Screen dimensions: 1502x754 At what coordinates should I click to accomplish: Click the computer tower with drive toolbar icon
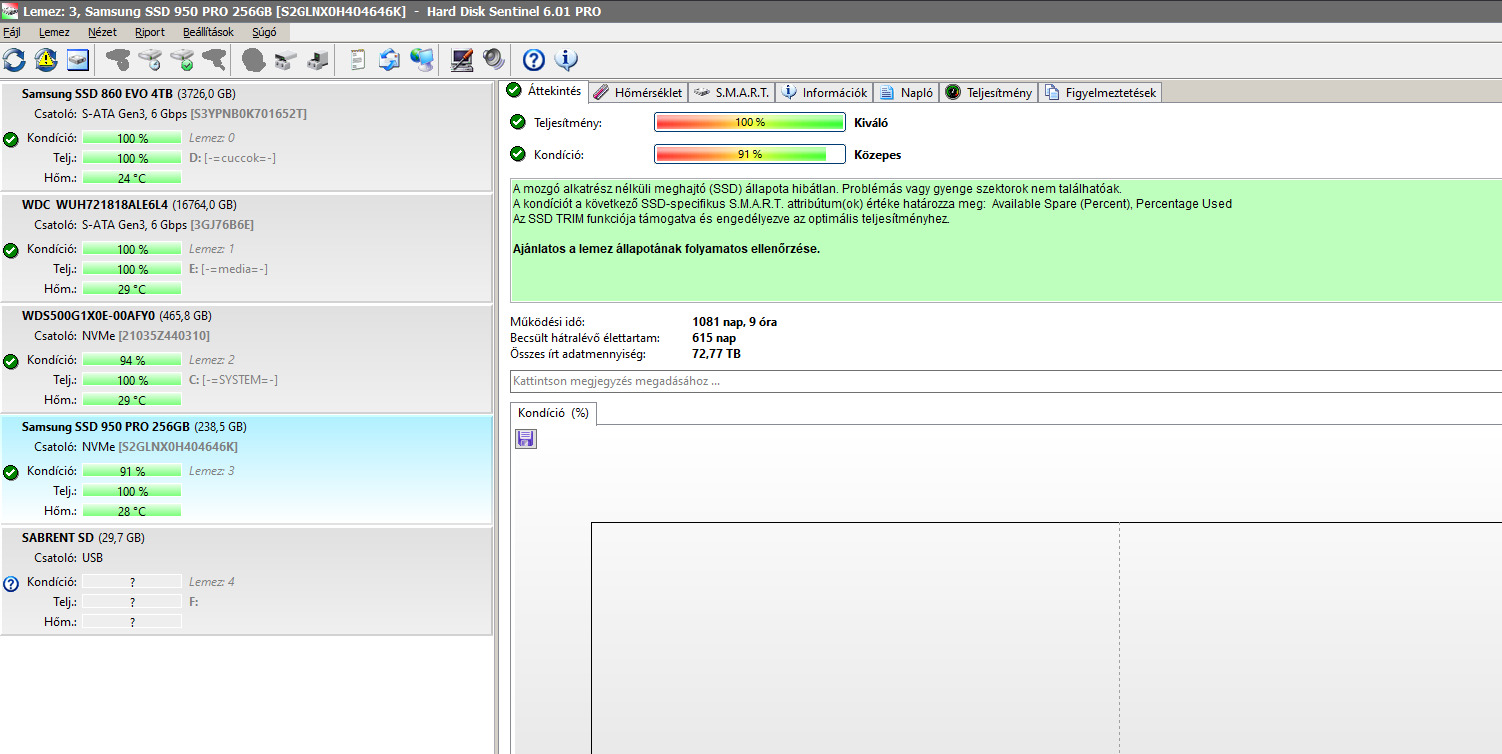tap(318, 60)
